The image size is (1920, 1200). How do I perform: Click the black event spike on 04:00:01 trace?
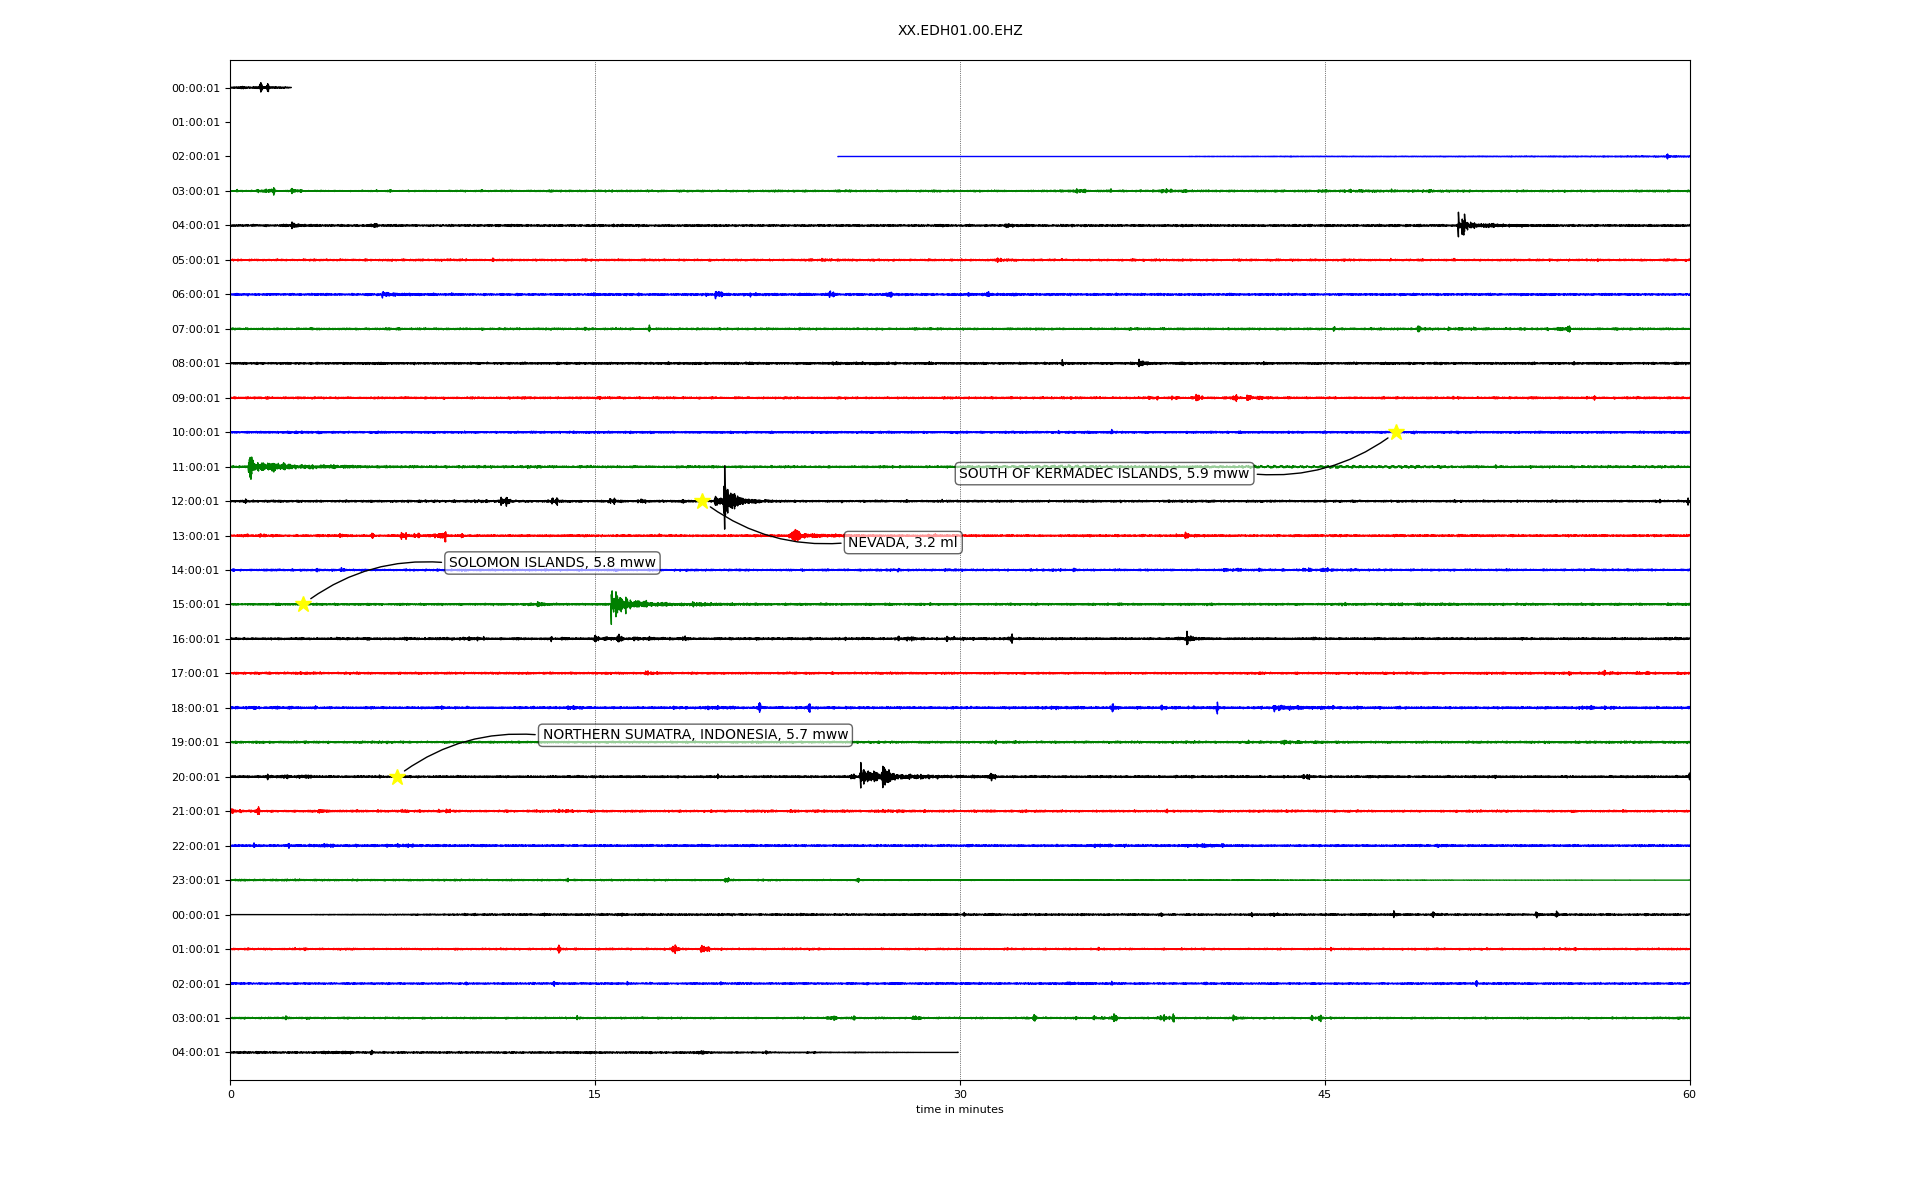[x=1461, y=225]
